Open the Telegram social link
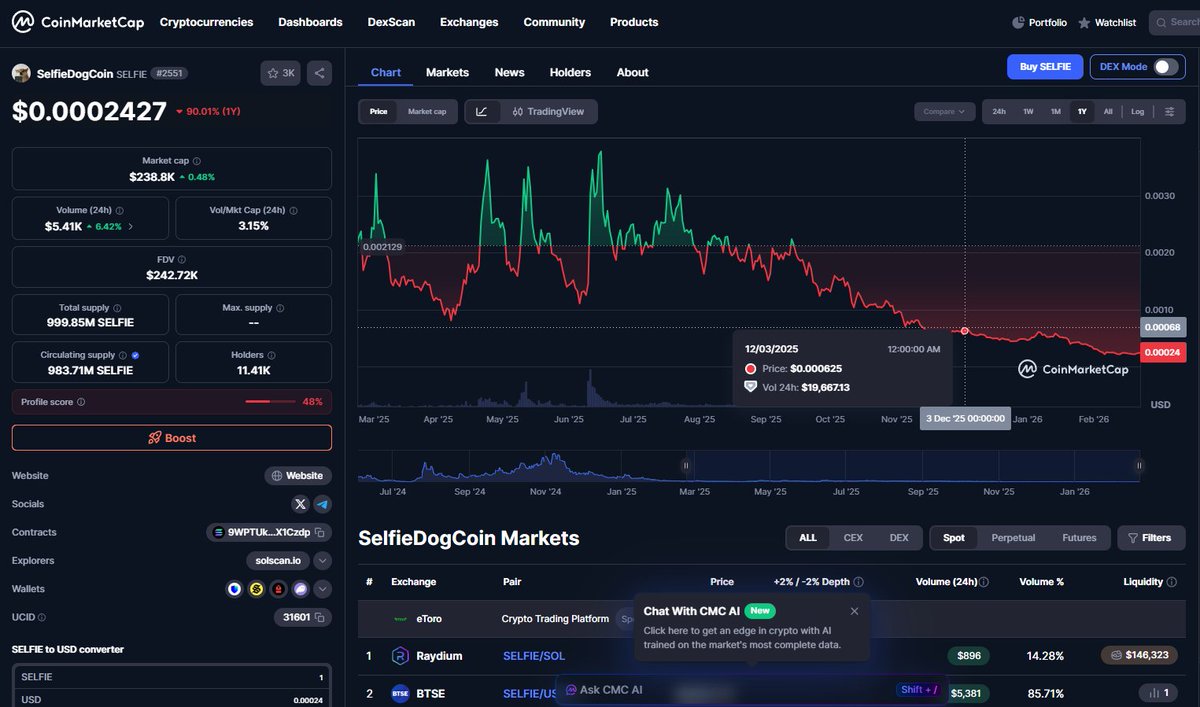 [322, 504]
